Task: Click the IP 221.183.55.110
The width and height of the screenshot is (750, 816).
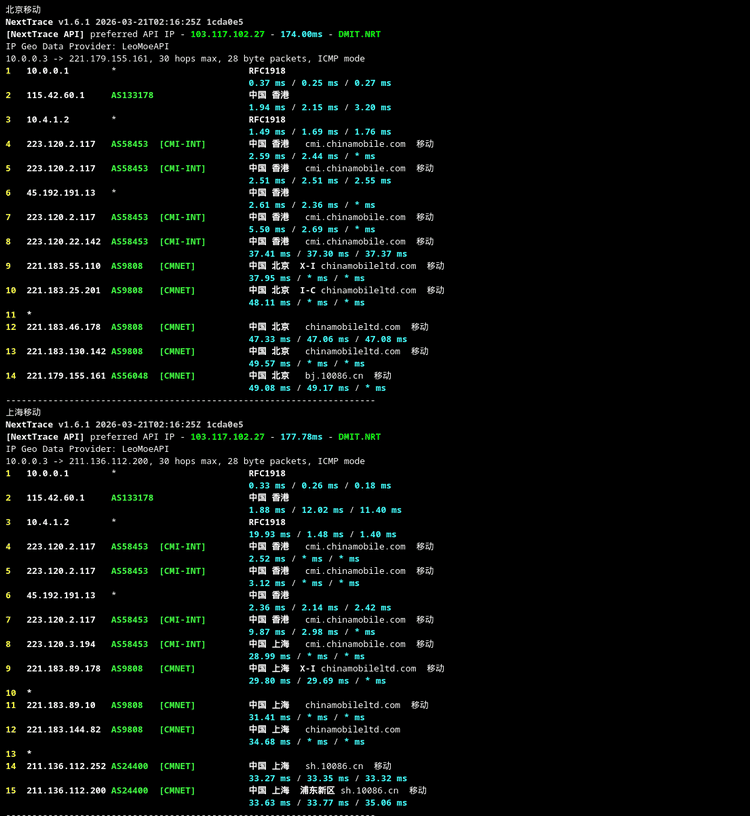Action: (63, 266)
